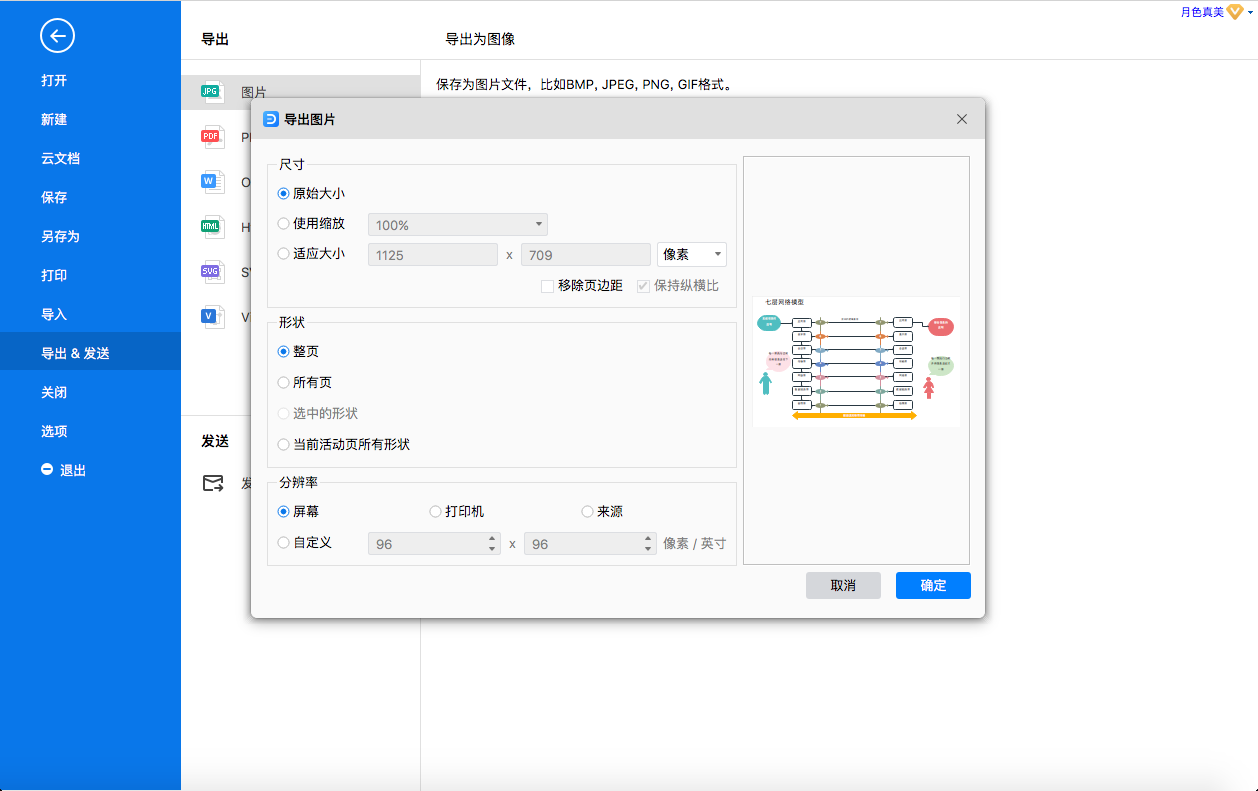Select the JPG image export icon
This screenshot has width=1258, height=791.
click(211, 91)
